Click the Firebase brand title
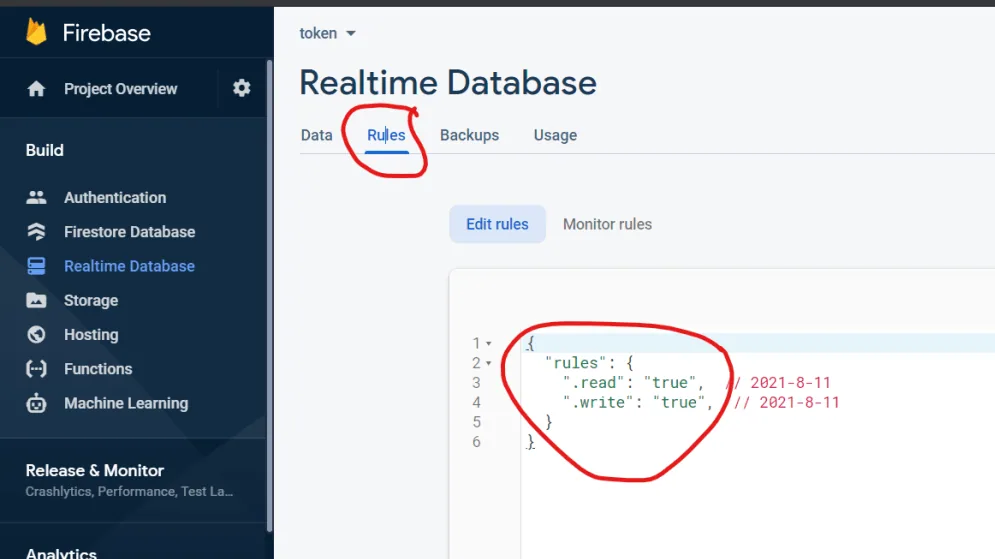This screenshot has width=995, height=559. coord(107,33)
